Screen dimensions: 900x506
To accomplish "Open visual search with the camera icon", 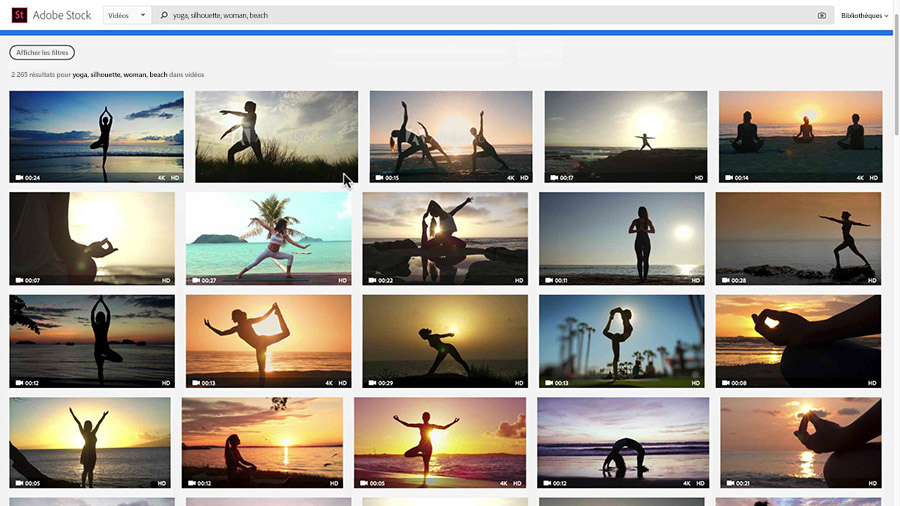I will coord(822,15).
